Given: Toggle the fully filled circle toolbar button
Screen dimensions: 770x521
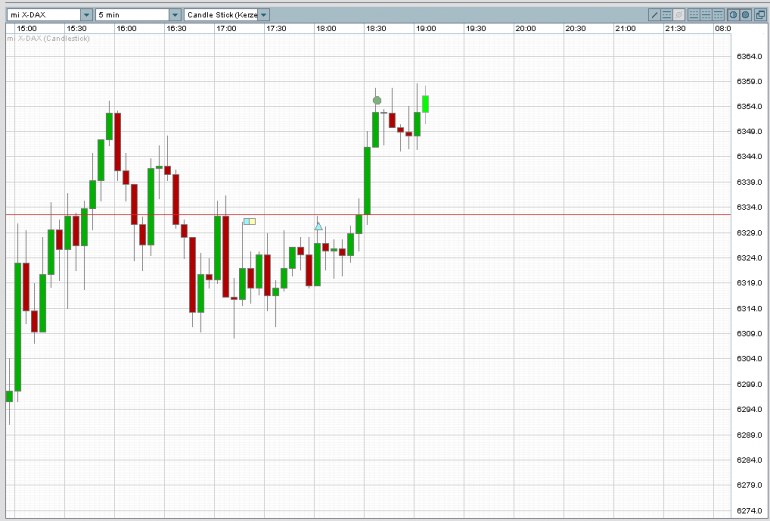Looking at the screenshot, I should (x=745, y=15).
